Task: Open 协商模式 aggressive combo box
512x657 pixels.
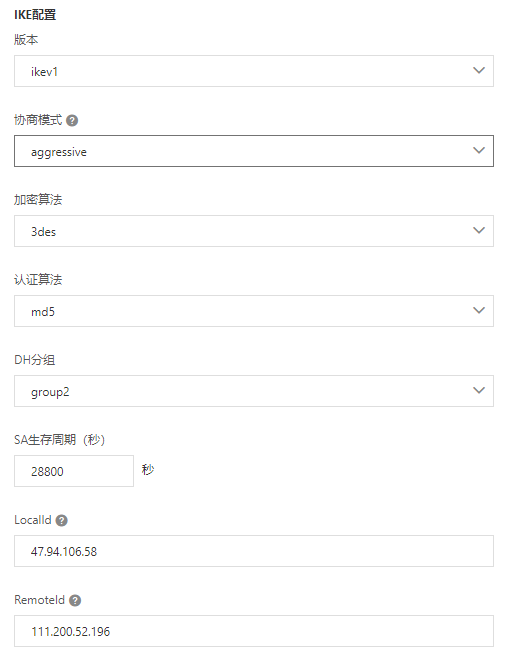Action: (x=254, y=151)
